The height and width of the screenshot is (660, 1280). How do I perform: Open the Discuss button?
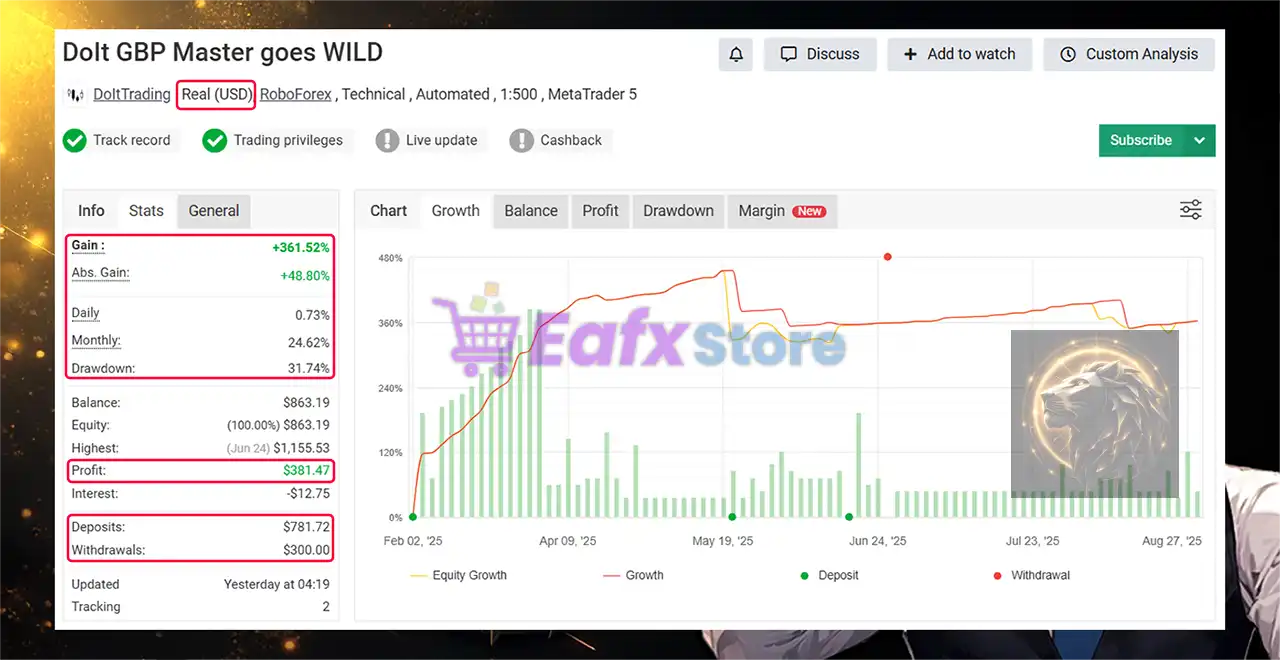point(820,54)
